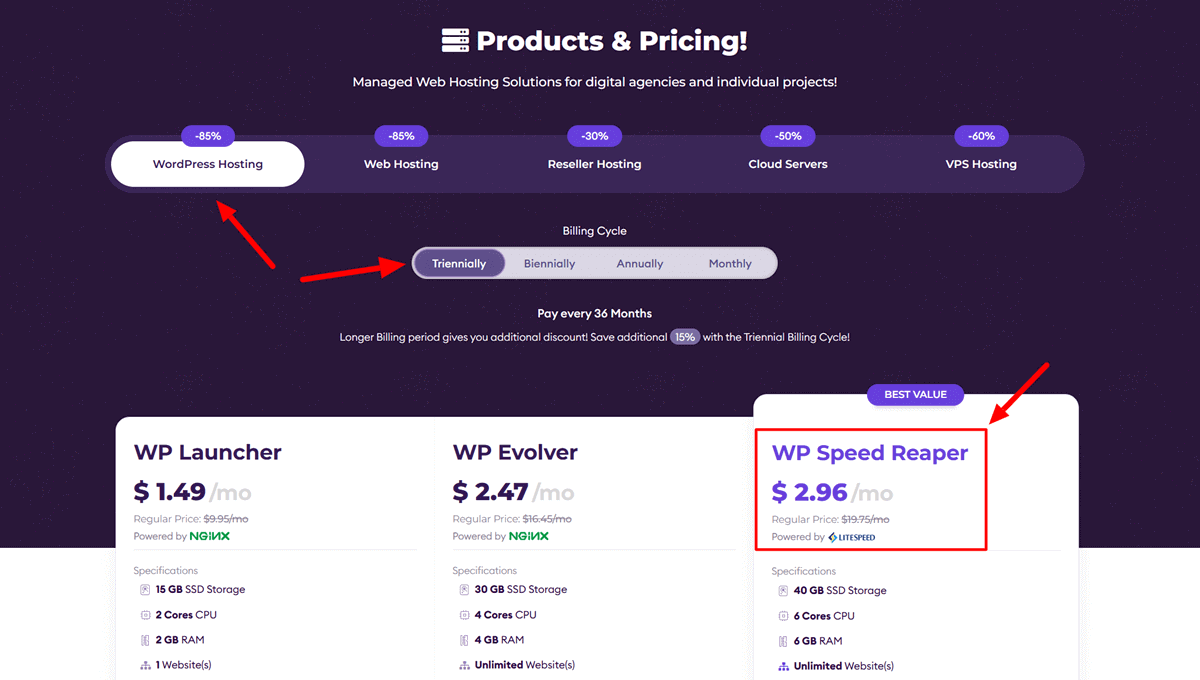Switch to the Reseller Hosting tab
The width and height of the screenshot is (1200, 680).
(595, 164)
